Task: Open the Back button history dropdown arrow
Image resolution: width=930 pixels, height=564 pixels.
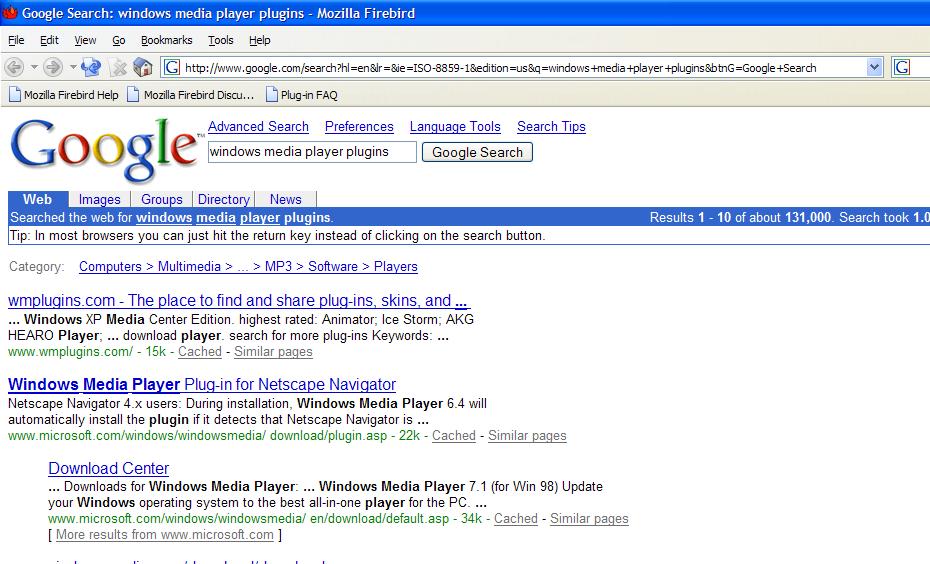Action: 34,67
